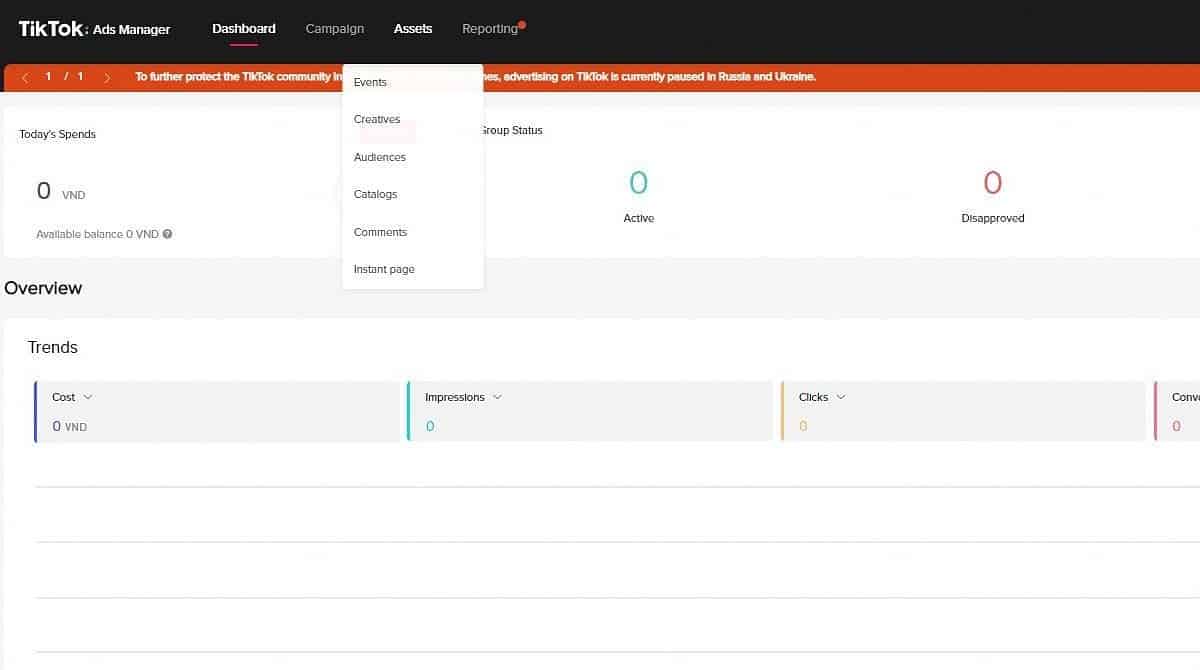Click the red notification dot on Reporting

(522, 24)
